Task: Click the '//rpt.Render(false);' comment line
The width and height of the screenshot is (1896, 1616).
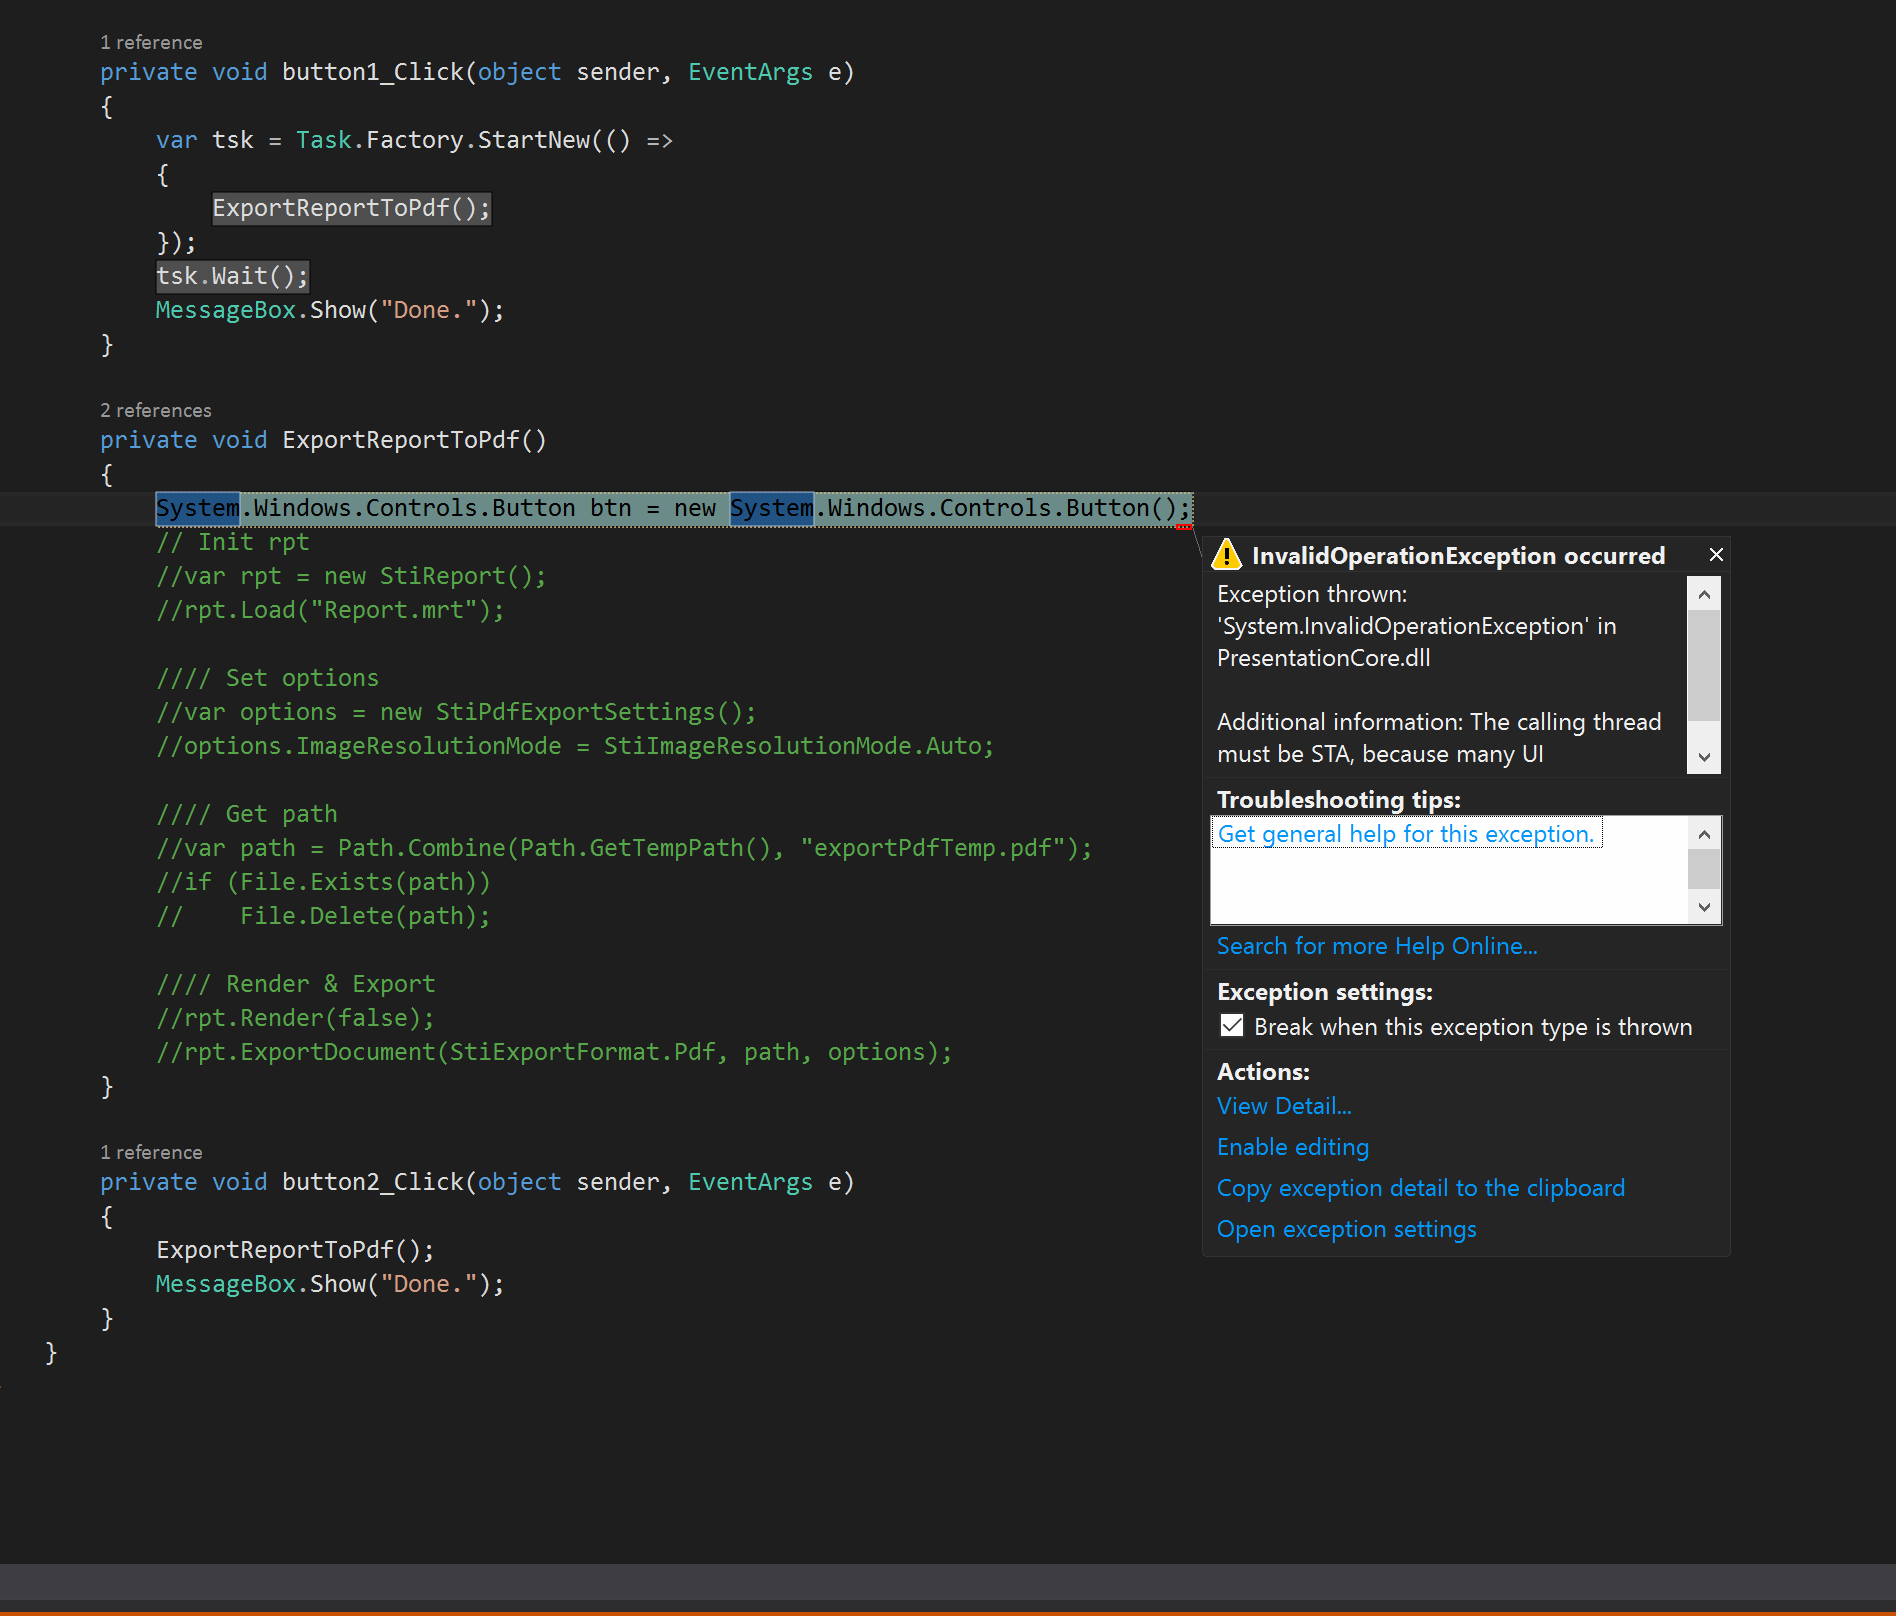Action: coord(295,1018)
